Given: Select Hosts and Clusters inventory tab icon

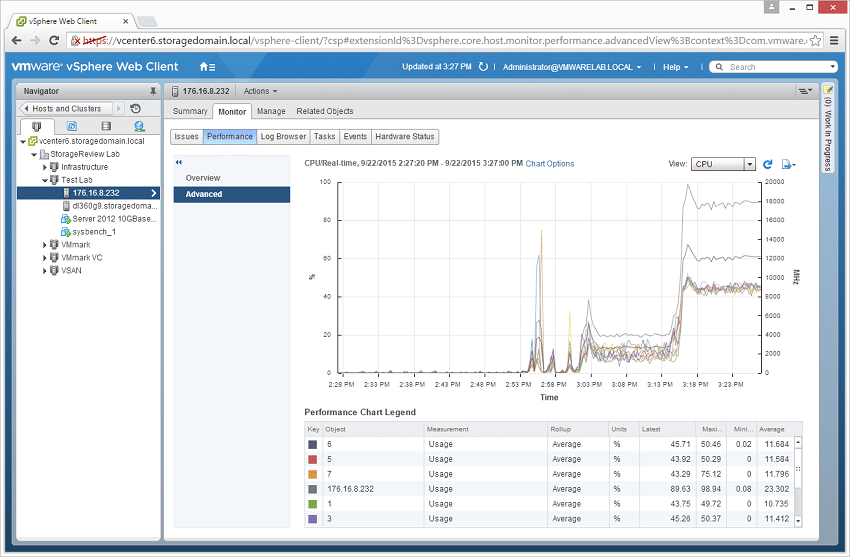Looking at the screenshot, I should pos(36,126).
